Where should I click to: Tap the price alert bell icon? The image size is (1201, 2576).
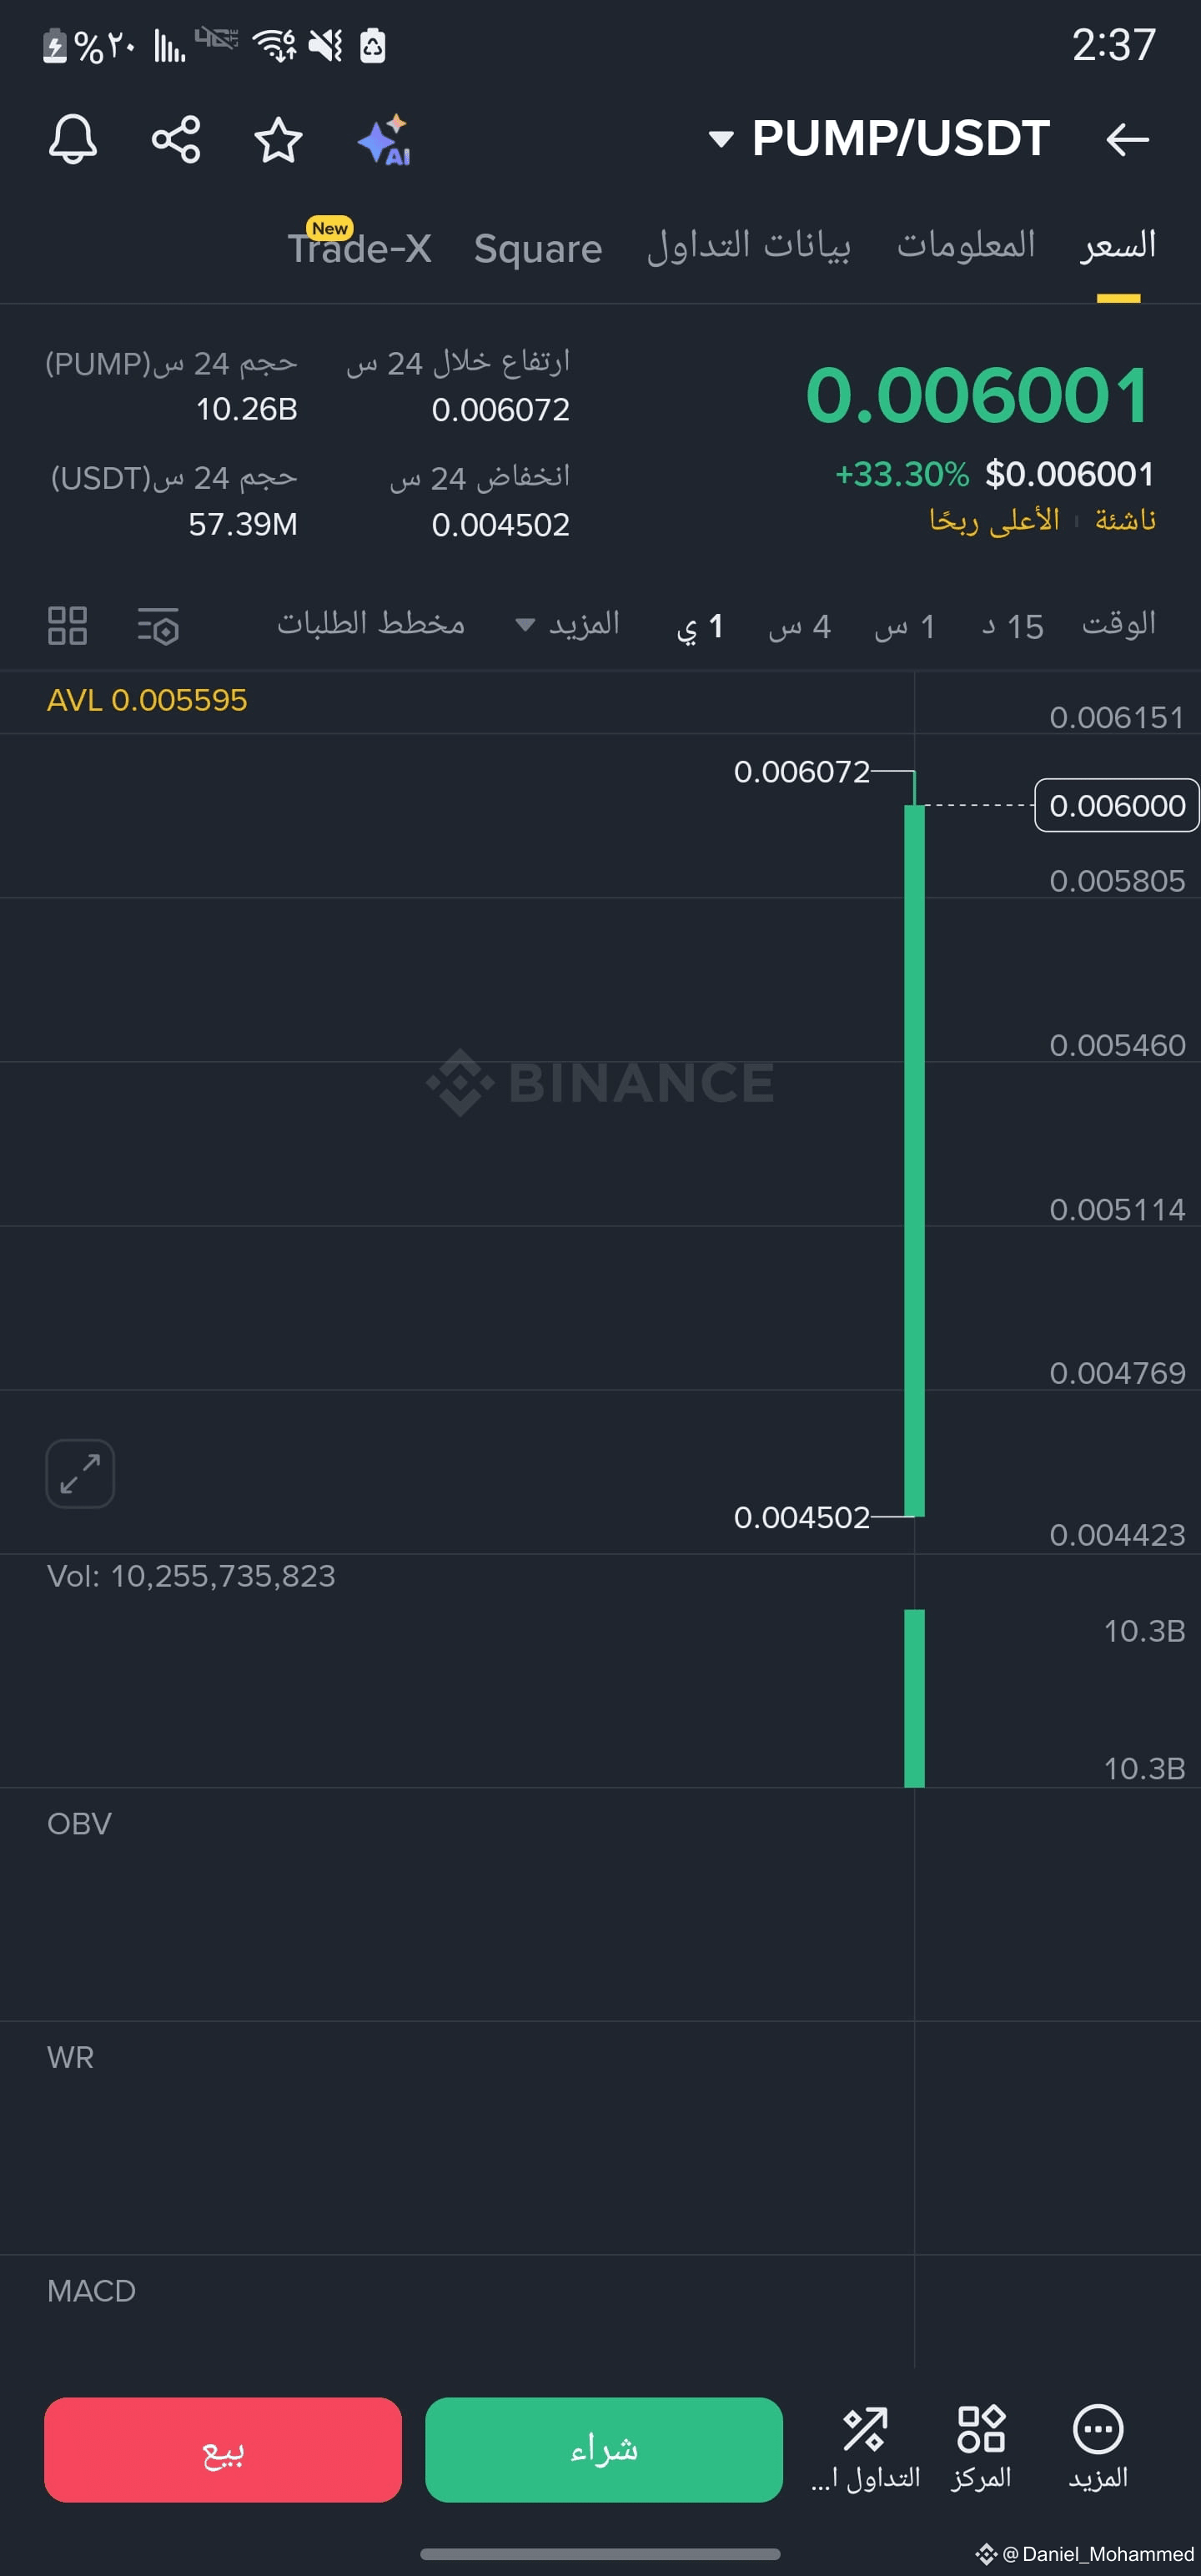pos(73,139)
